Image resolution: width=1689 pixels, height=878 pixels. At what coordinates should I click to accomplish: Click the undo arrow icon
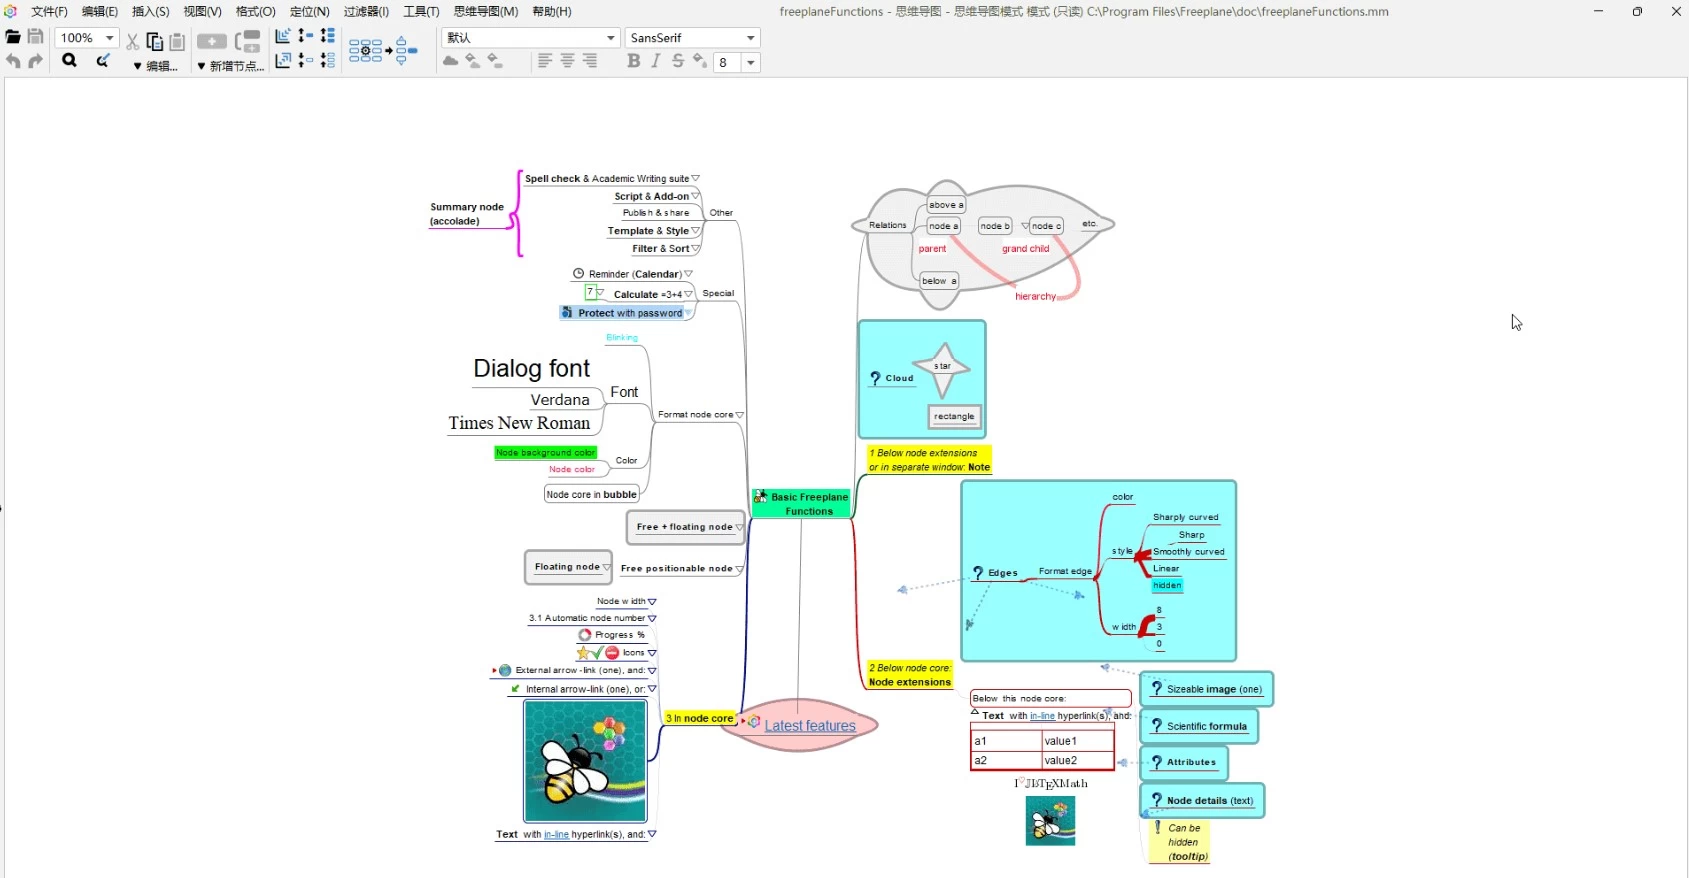pyautogui.click(x=13, y=62)
